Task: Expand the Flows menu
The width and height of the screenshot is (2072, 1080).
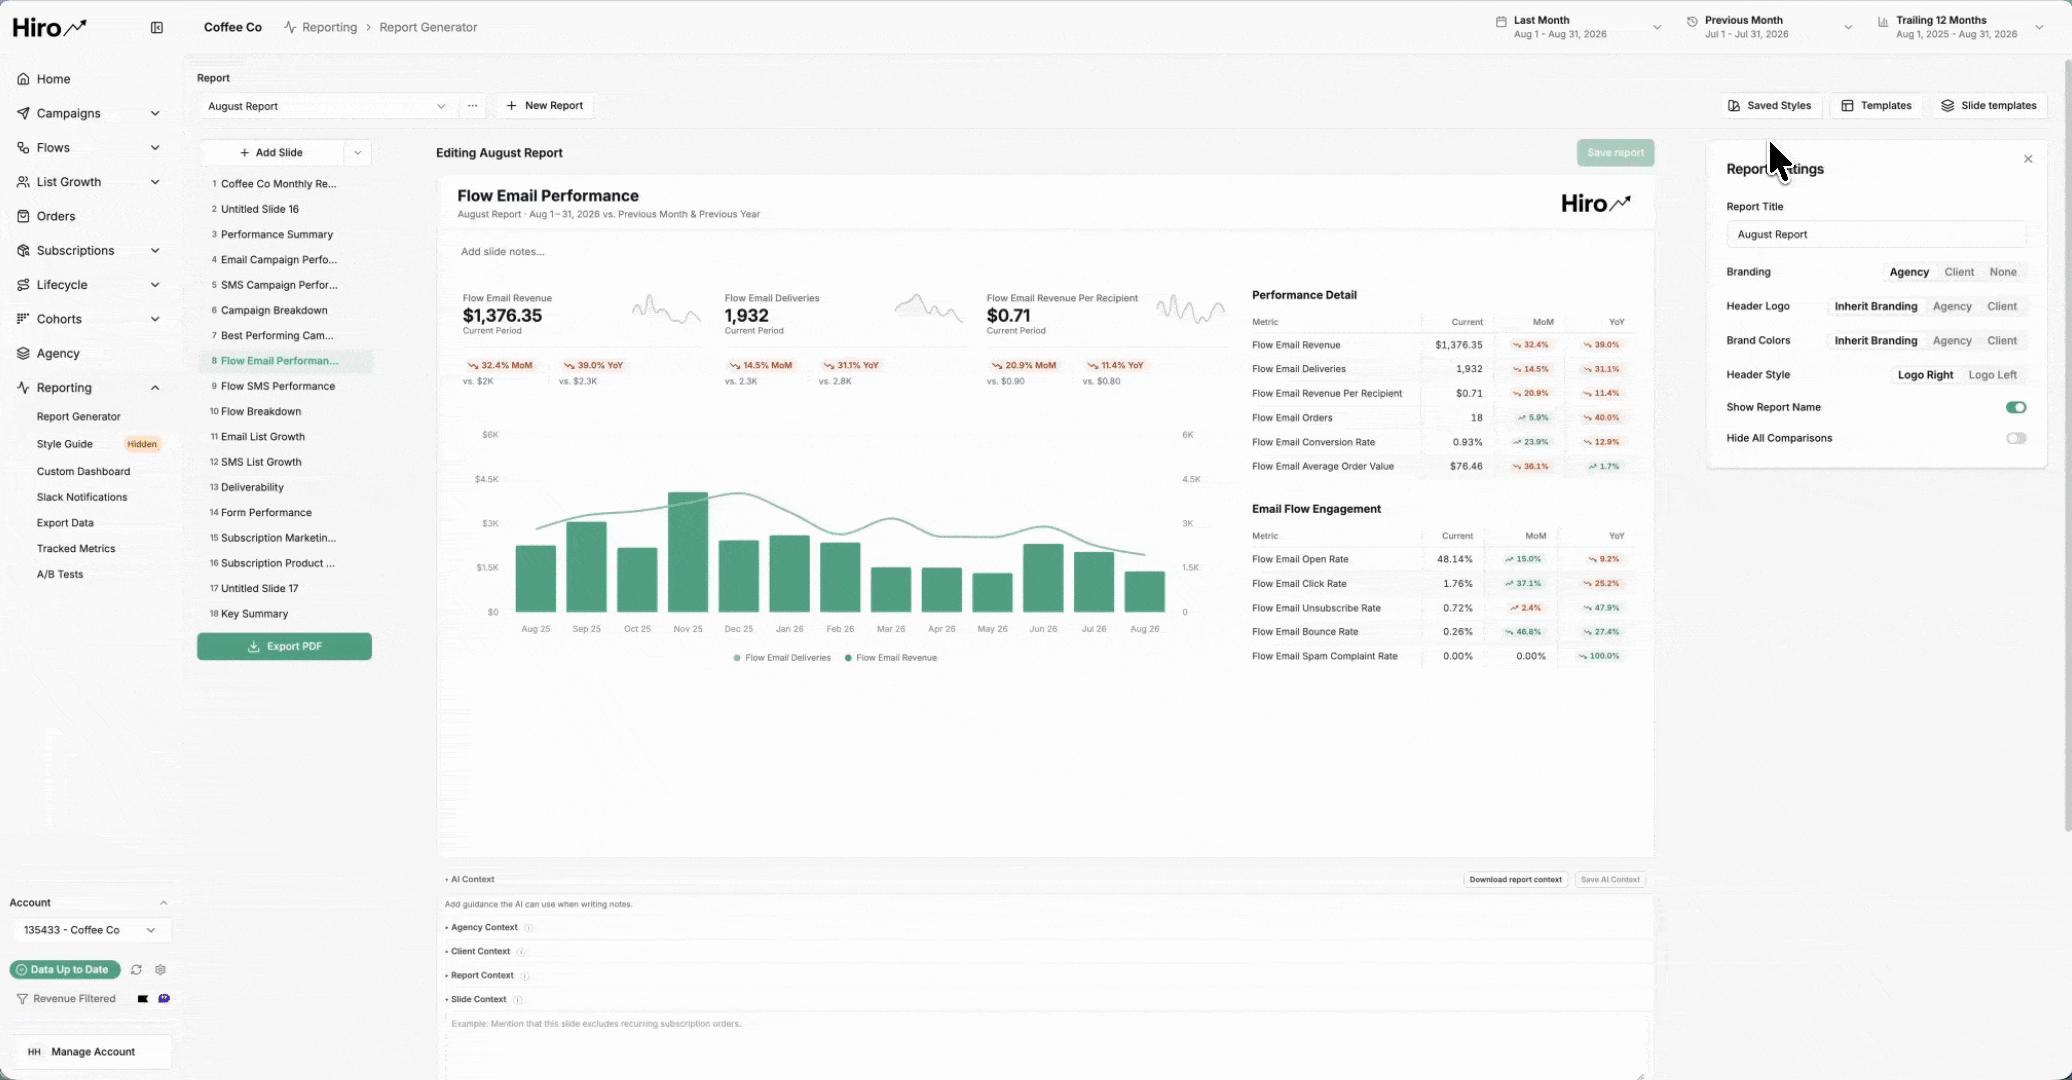Action: pos(88,148)
